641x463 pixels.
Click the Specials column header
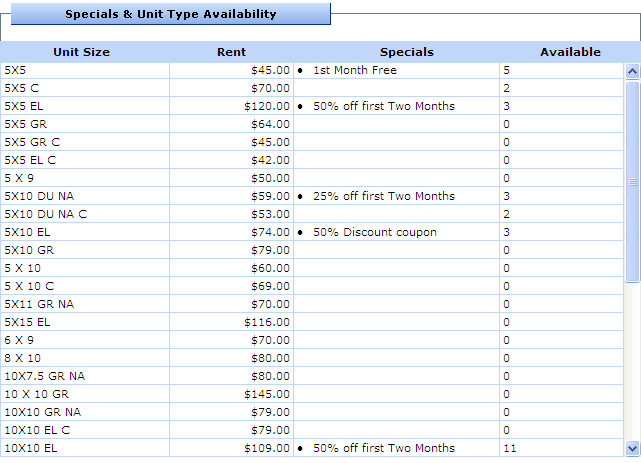pos(407,52)
